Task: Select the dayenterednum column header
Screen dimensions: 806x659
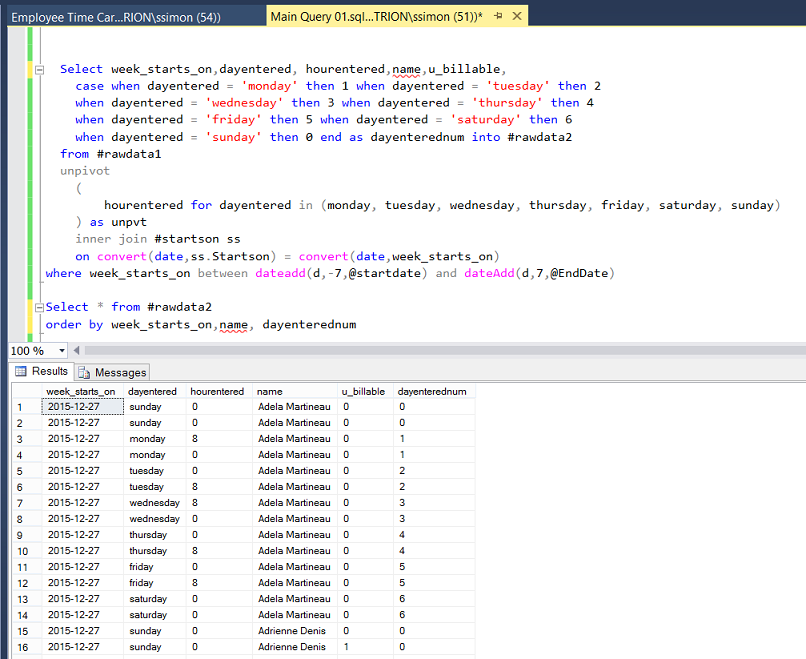Action: (432, 391)
